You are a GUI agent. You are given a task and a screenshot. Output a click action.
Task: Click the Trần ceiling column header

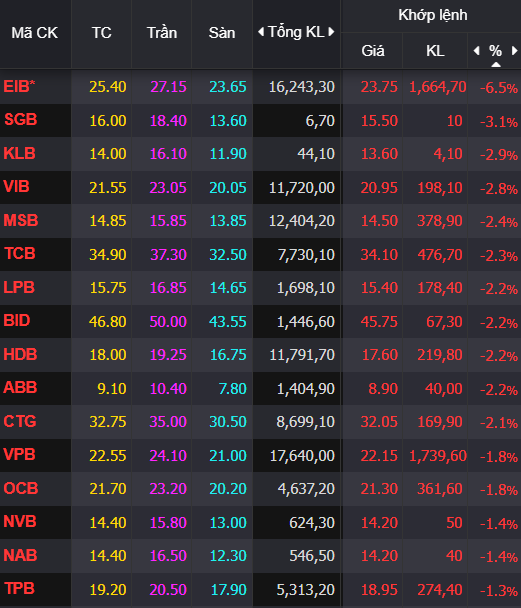click(x=162, y=33)
